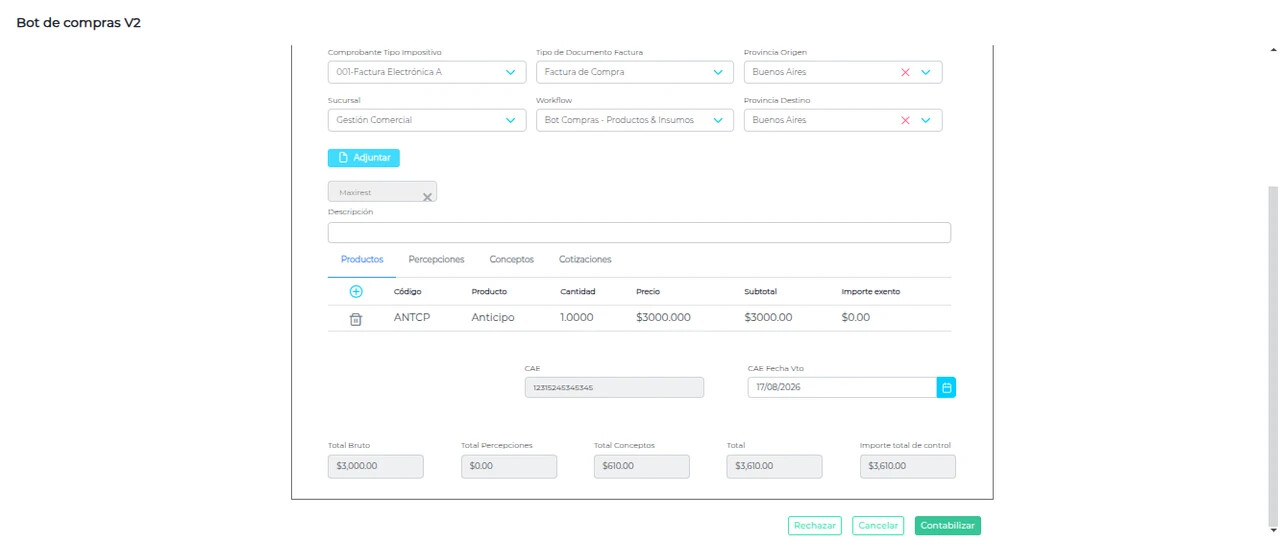Click the Cantidad column header
The width and height of the screenshot is (1280, 544).
coord(578,292)
